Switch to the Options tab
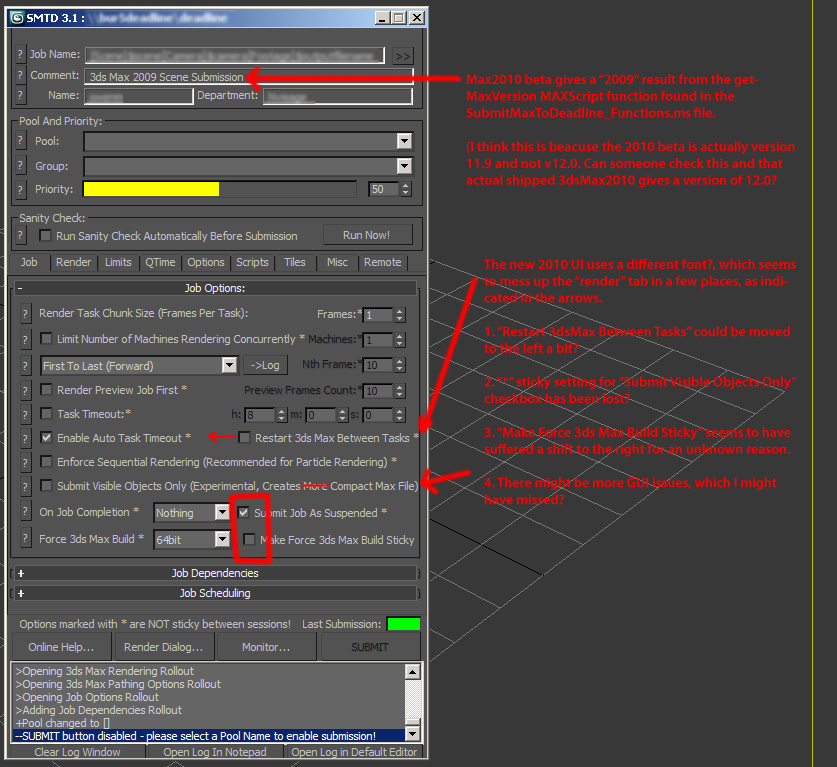The width and height of the screenshot is (837, 767). (x=206, y=262)
